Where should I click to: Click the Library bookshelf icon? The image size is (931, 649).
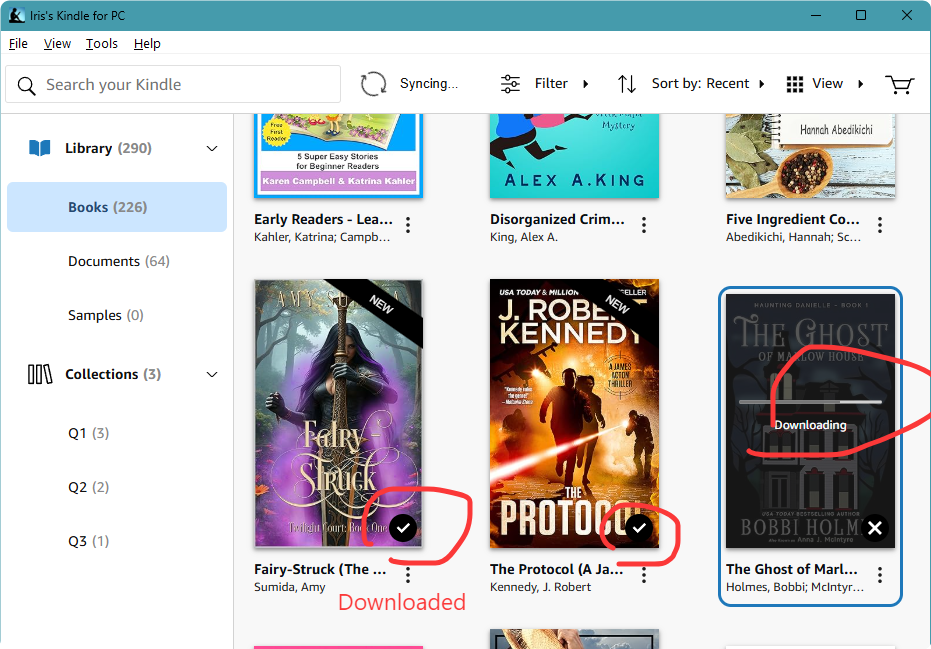click(x=38, y=147)
